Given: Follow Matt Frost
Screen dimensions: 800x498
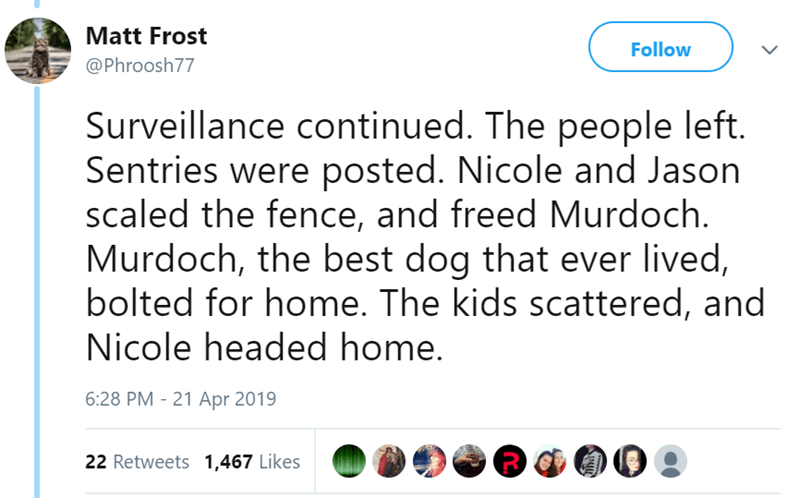Looking at the screenshot, I should [x=661, y=49].
